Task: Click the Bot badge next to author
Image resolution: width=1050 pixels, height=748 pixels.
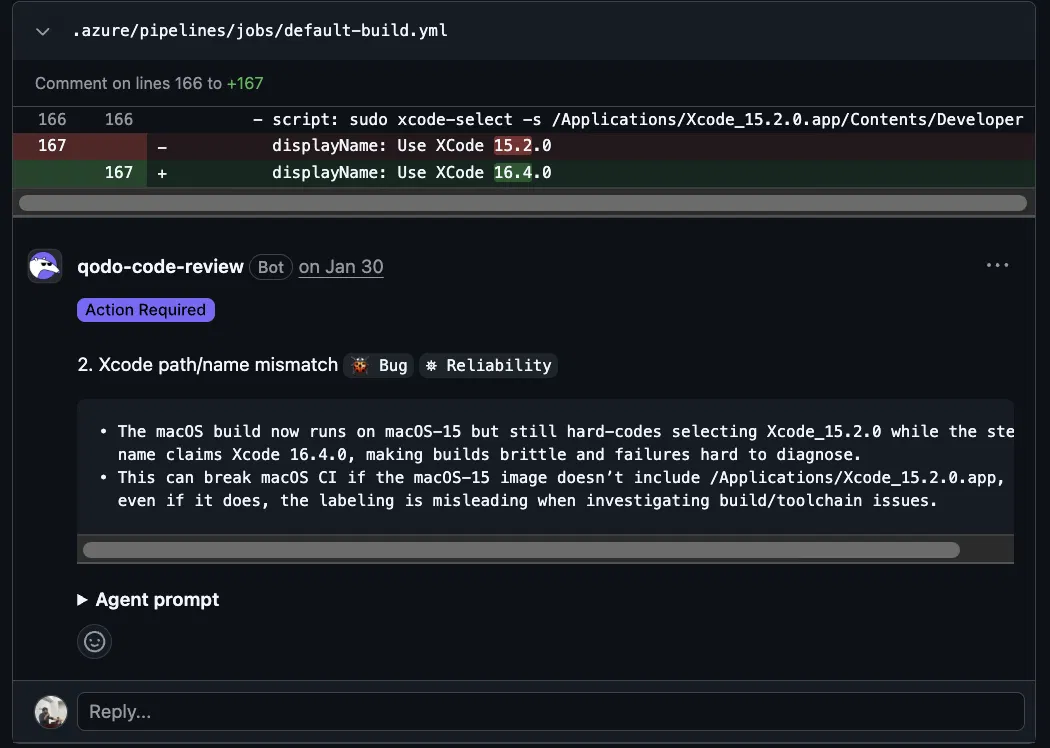Action: [271, 267]
